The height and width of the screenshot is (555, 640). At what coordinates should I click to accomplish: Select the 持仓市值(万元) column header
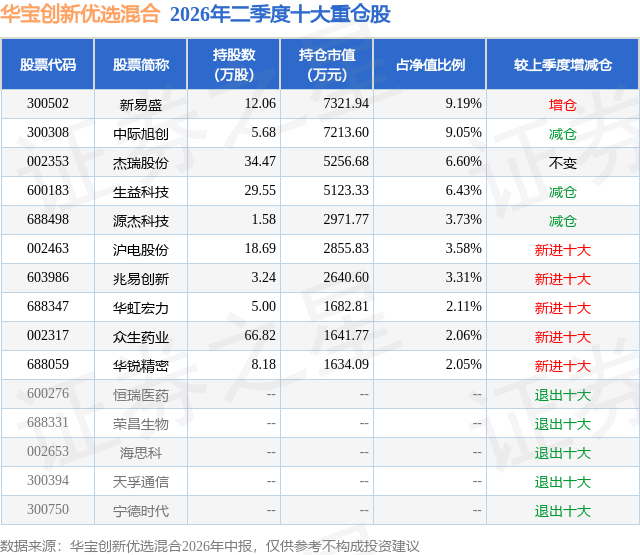click(327, 64)
